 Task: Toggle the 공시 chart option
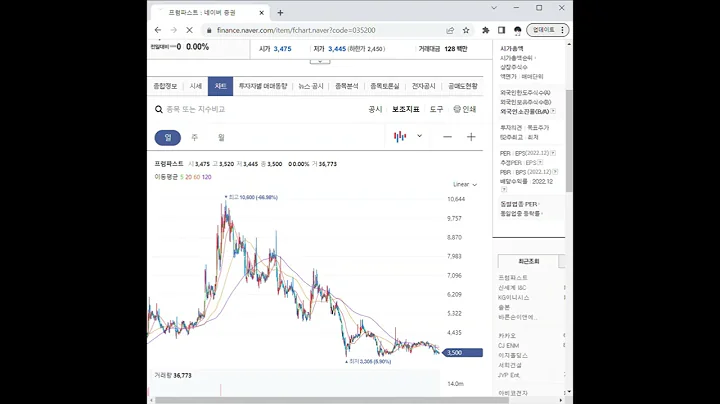[x=375, y=109]
